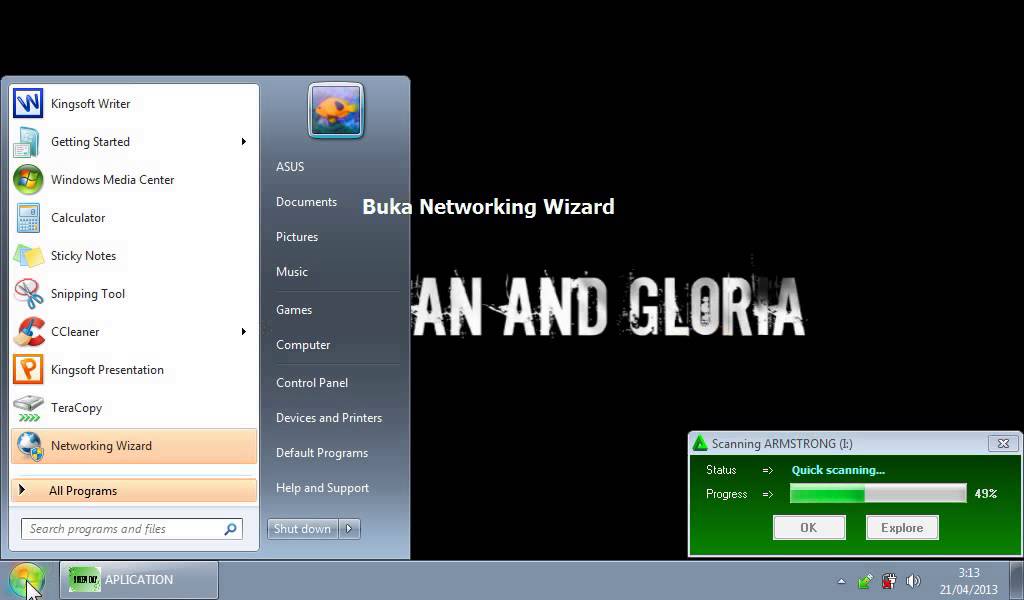Open Music from Start menu
Image resolution: width=1024 pixels, height=600 pixels.
pos(292,272)
